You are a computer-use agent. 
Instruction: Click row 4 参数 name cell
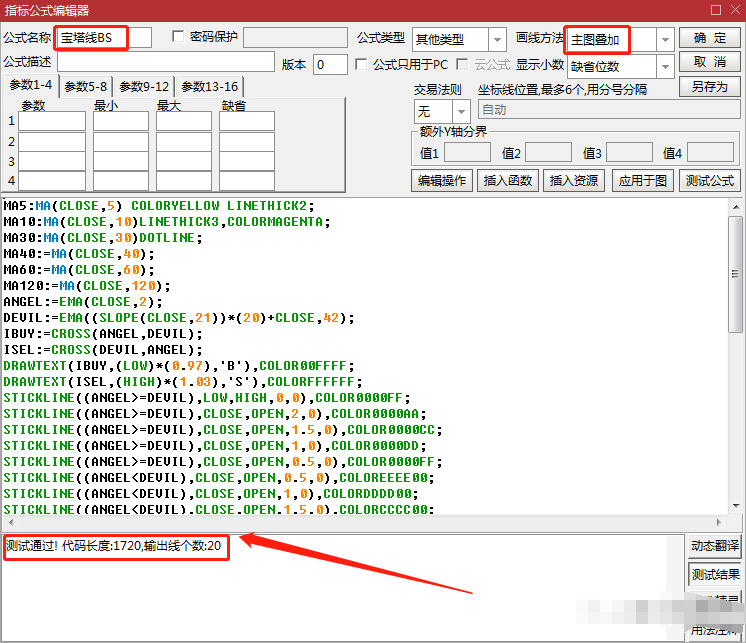(x=52, y=181)
